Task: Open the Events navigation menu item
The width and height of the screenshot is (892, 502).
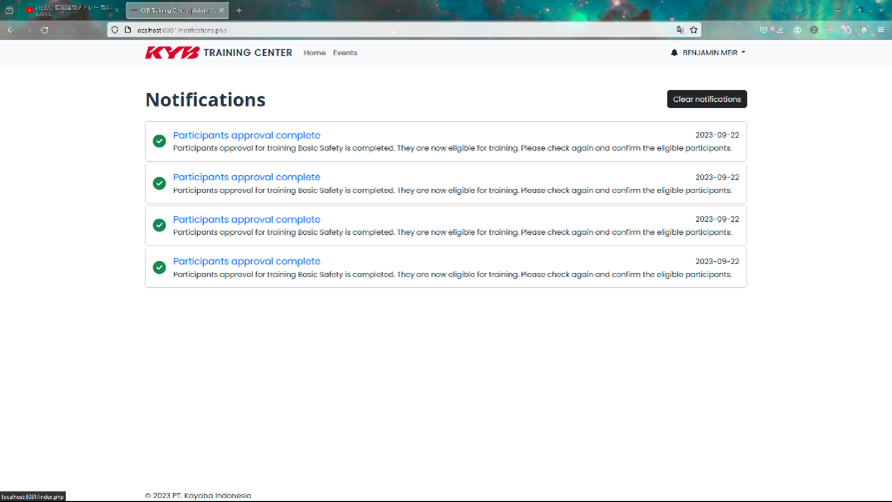Action: click(345, 53)
